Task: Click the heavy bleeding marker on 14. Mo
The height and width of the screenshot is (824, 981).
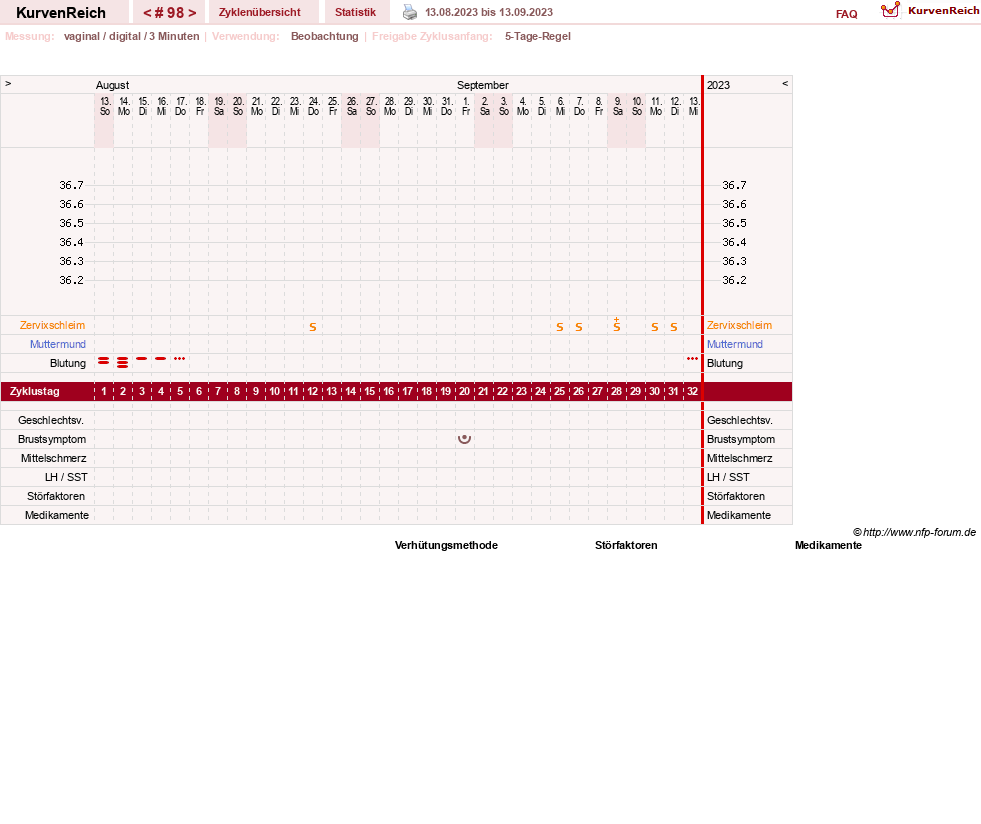Action: (x=123, y=362)
